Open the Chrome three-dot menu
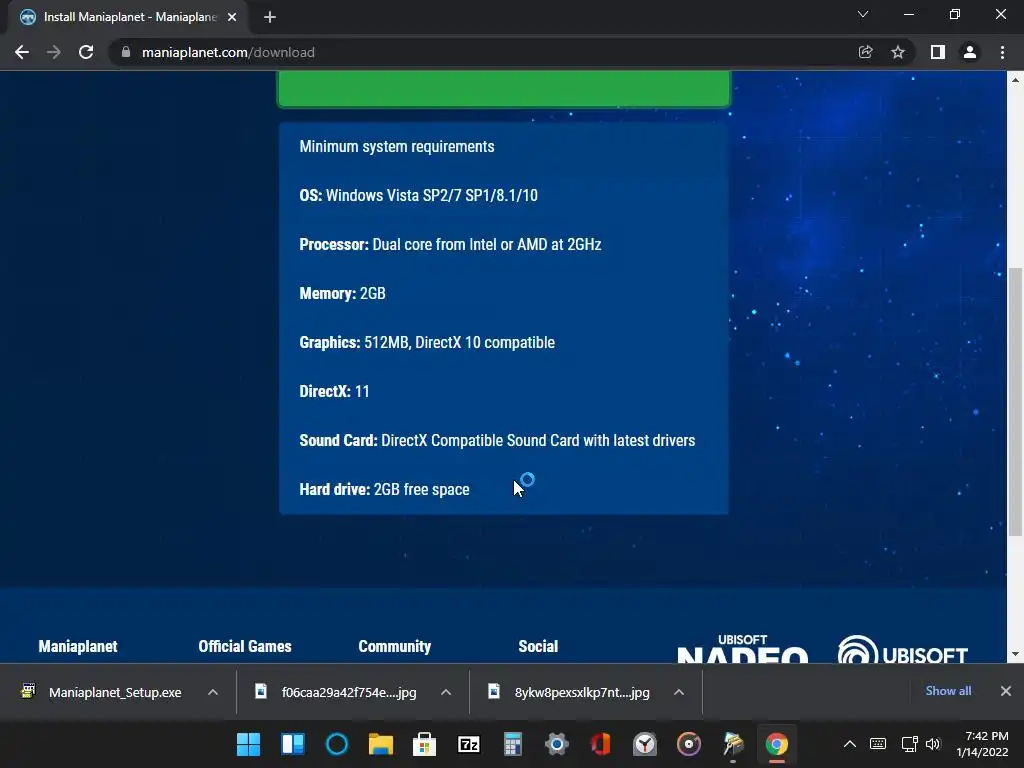This screenshot has height=768, width=1024. [1002, 52]
